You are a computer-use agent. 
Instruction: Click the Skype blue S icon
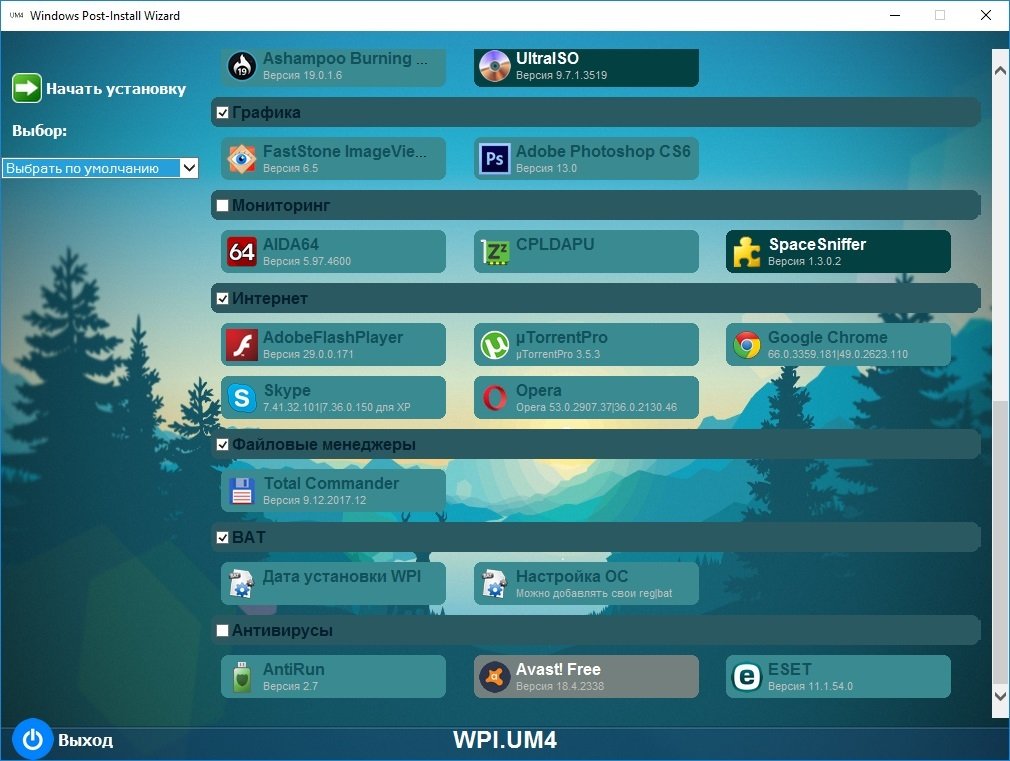click(242, 398)
